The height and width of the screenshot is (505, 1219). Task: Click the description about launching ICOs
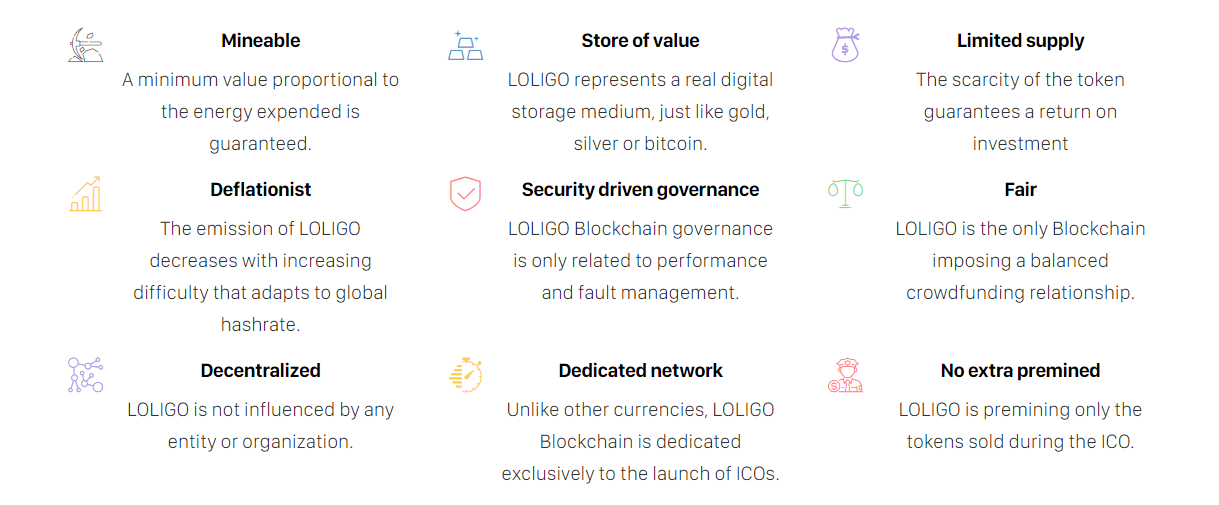pos(640,442)
